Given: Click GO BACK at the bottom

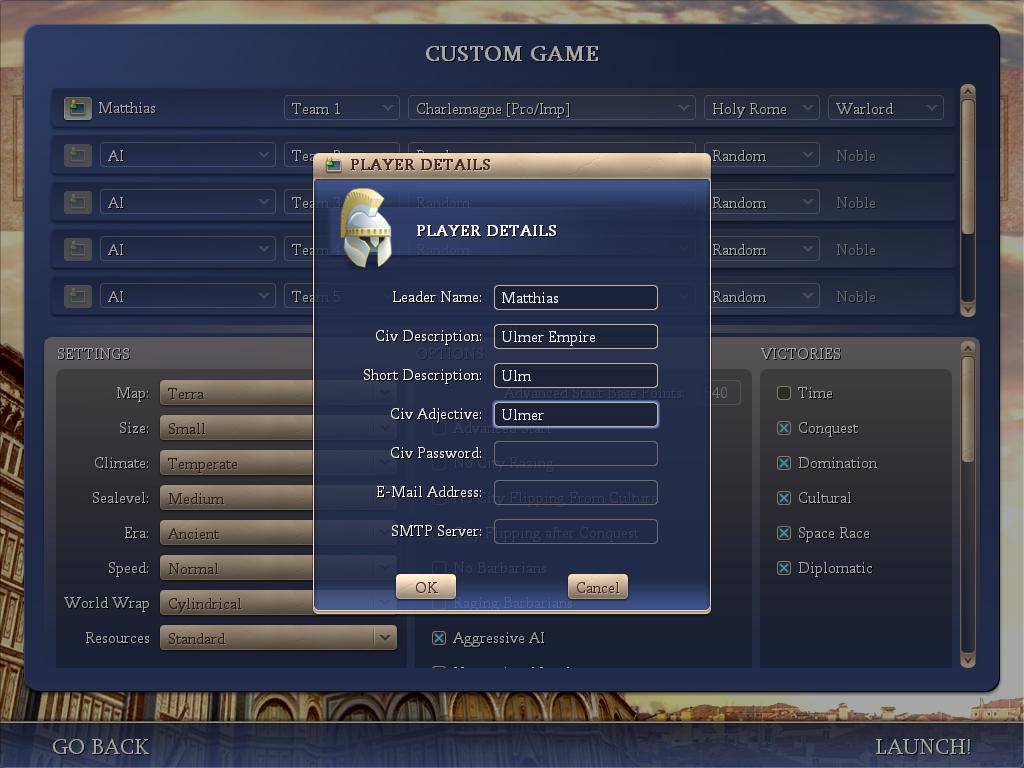Looking at the screenshot, I should click(x=101, y=746).
